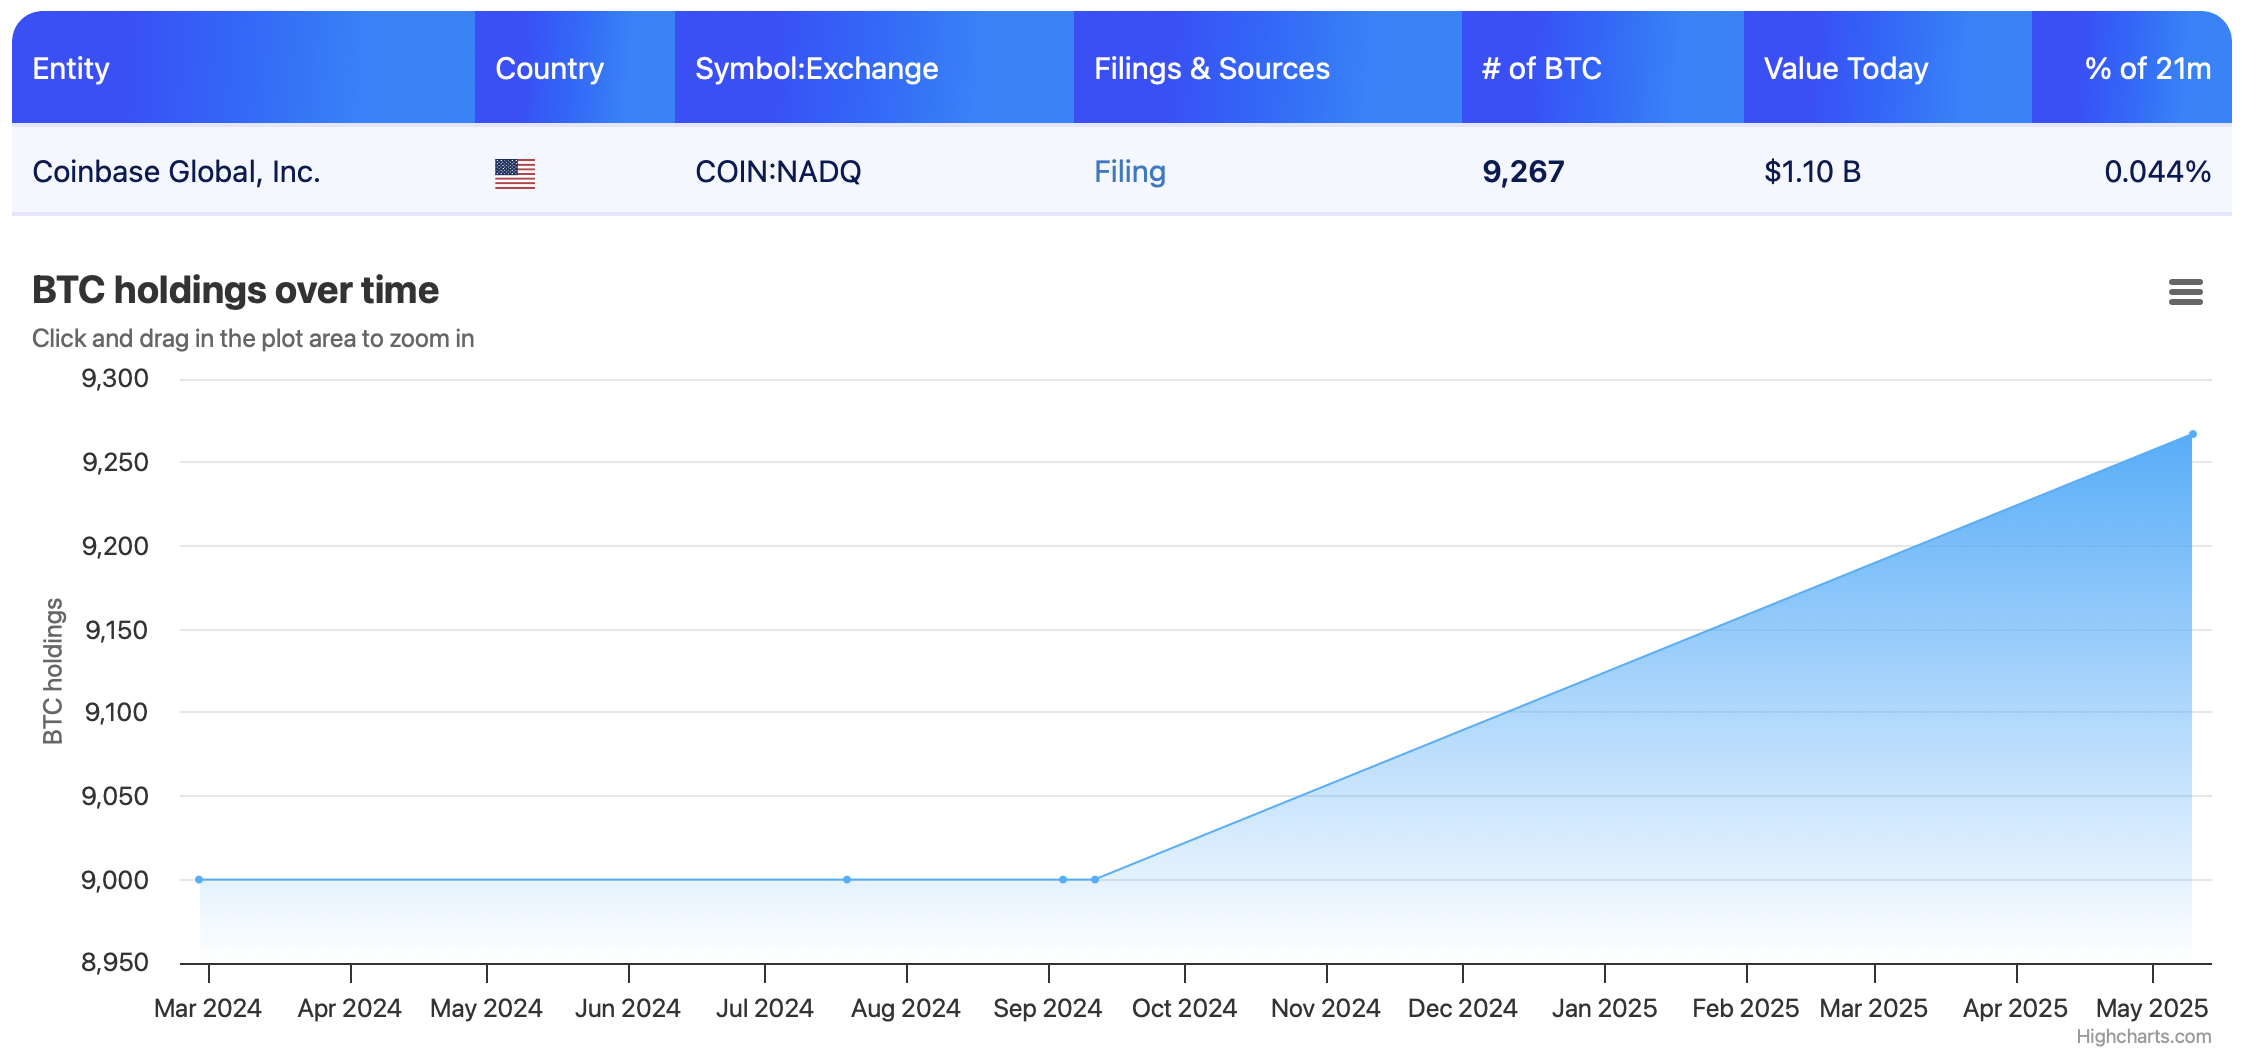This screenshot has height=1058, width=2249.
Task: Click the Sep 2024 x-axis label
Action: pyautogui.click(x=1048, y=1008)
